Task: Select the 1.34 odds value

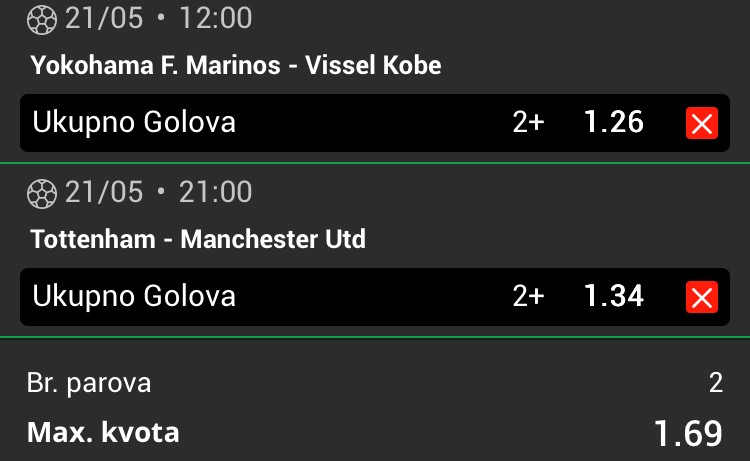Action: [x=614, y=296]
